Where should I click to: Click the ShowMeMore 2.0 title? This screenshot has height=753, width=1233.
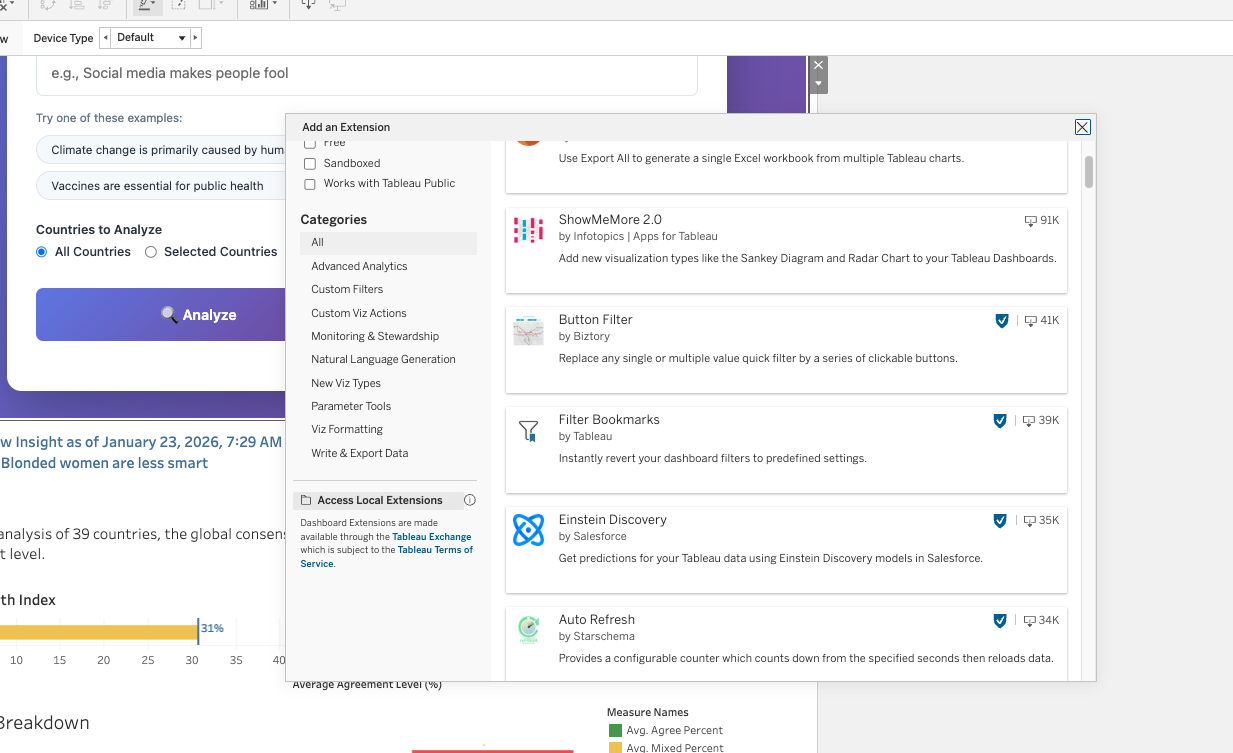click(610, 220)
